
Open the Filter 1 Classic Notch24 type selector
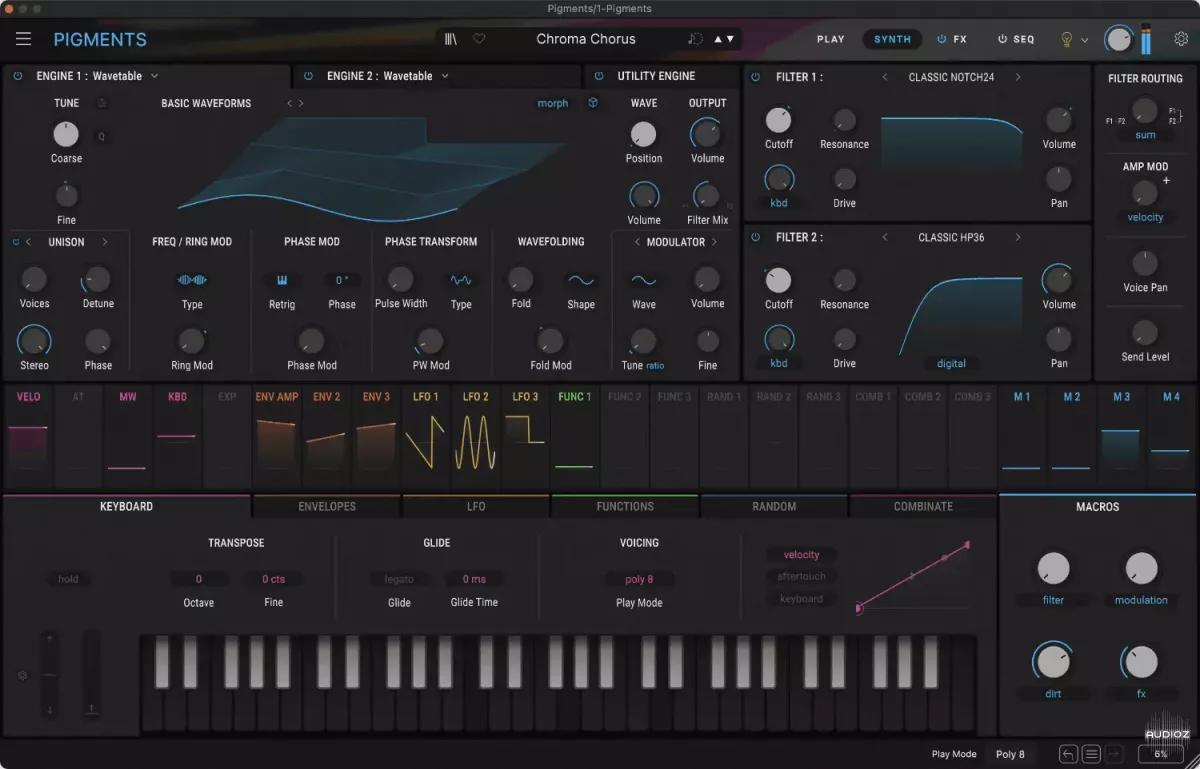(x=950, y=77)
